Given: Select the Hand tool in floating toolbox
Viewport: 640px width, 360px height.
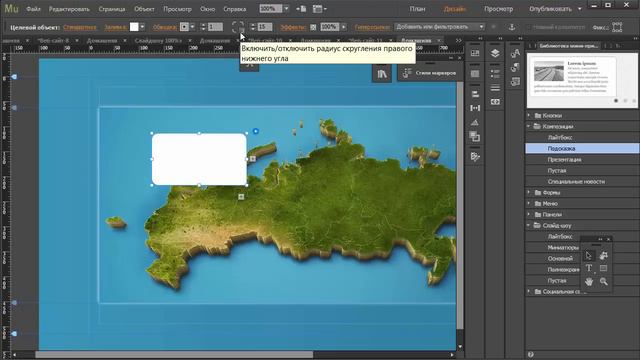Looking at the screenshot, I should 588,281.
